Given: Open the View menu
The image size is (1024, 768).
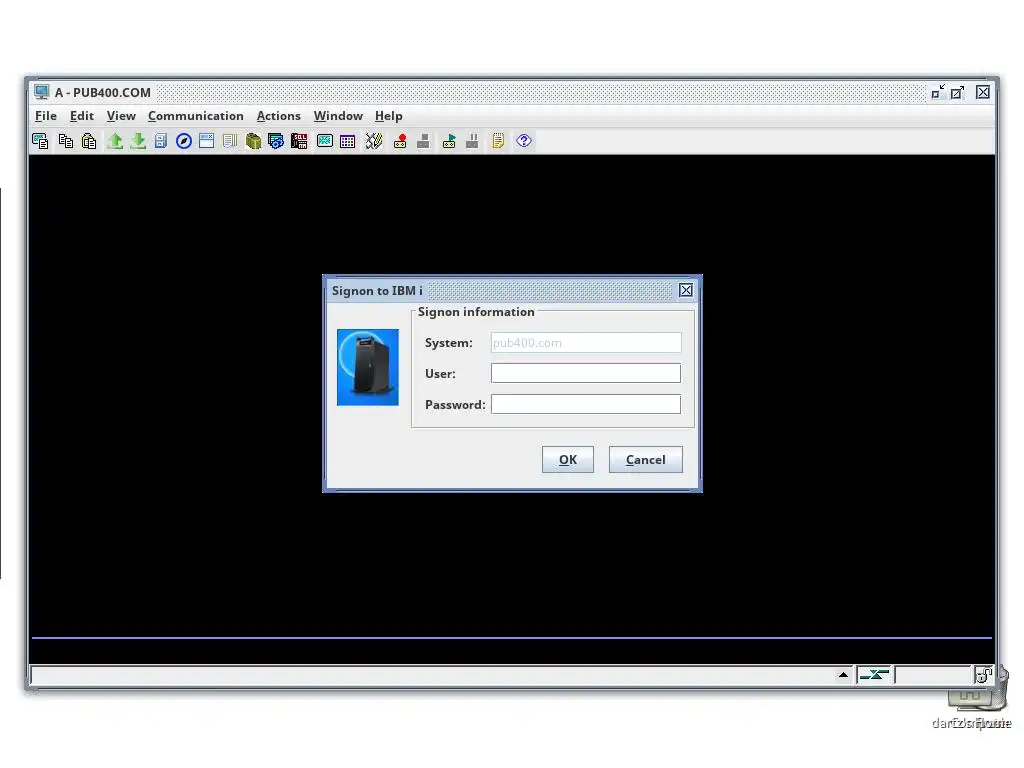Looking at the screenshot, I should pyautogui.click(x=121, y=116).
